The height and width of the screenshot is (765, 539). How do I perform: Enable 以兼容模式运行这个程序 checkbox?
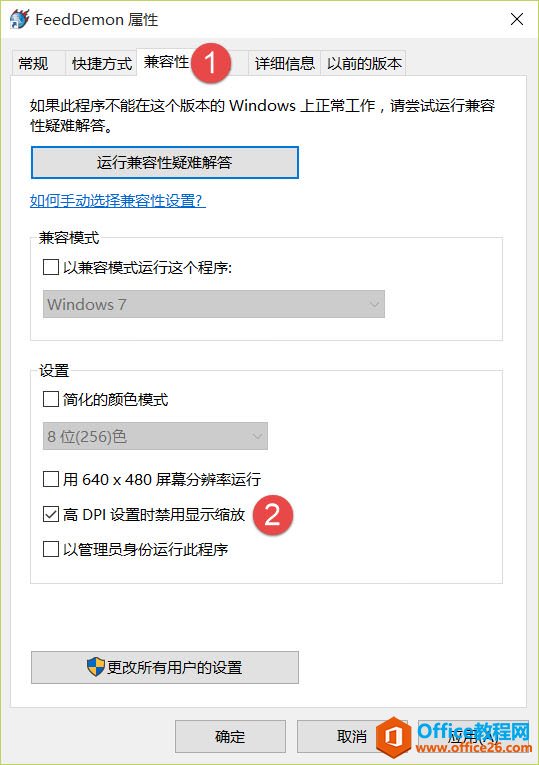pyautogui.click(x=51, y=267)
